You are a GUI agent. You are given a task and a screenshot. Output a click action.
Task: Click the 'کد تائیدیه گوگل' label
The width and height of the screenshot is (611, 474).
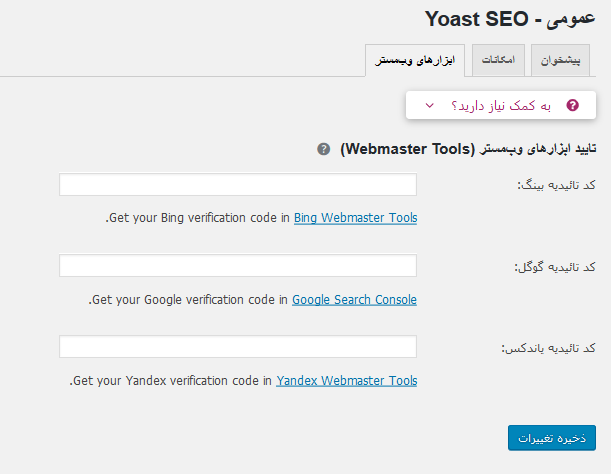click(x=555, y=267)
